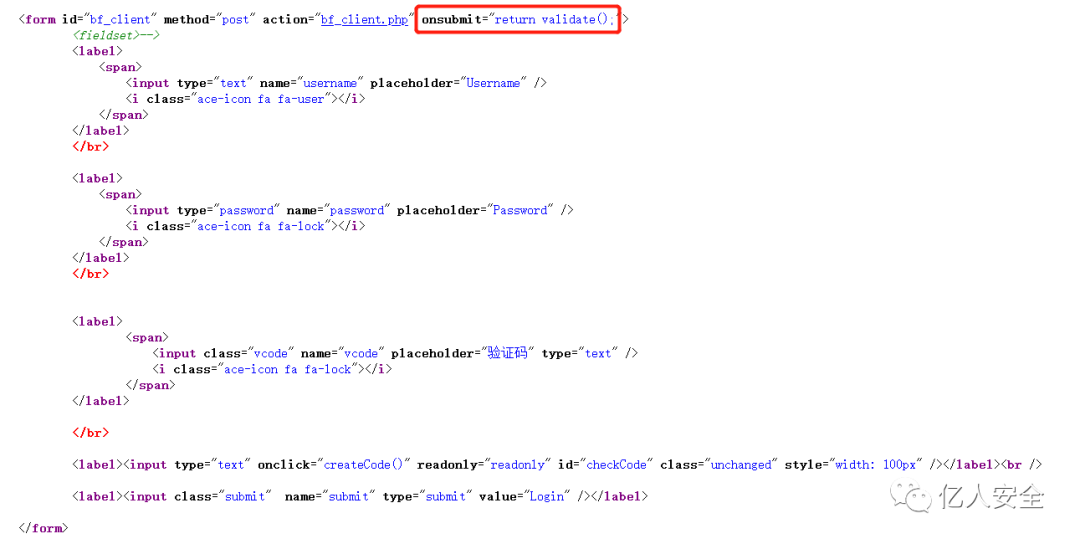Click the id value "checkCode"

coord(616,465)
